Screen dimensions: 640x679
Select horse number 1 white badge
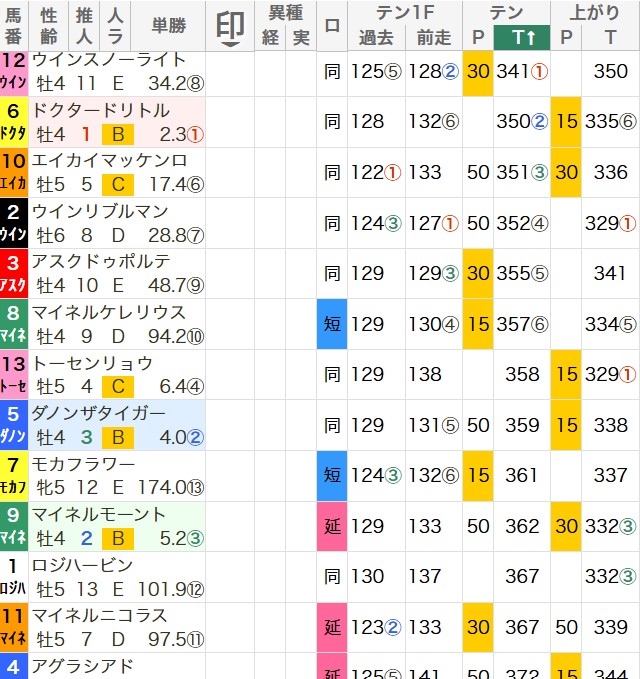point(14,577)
